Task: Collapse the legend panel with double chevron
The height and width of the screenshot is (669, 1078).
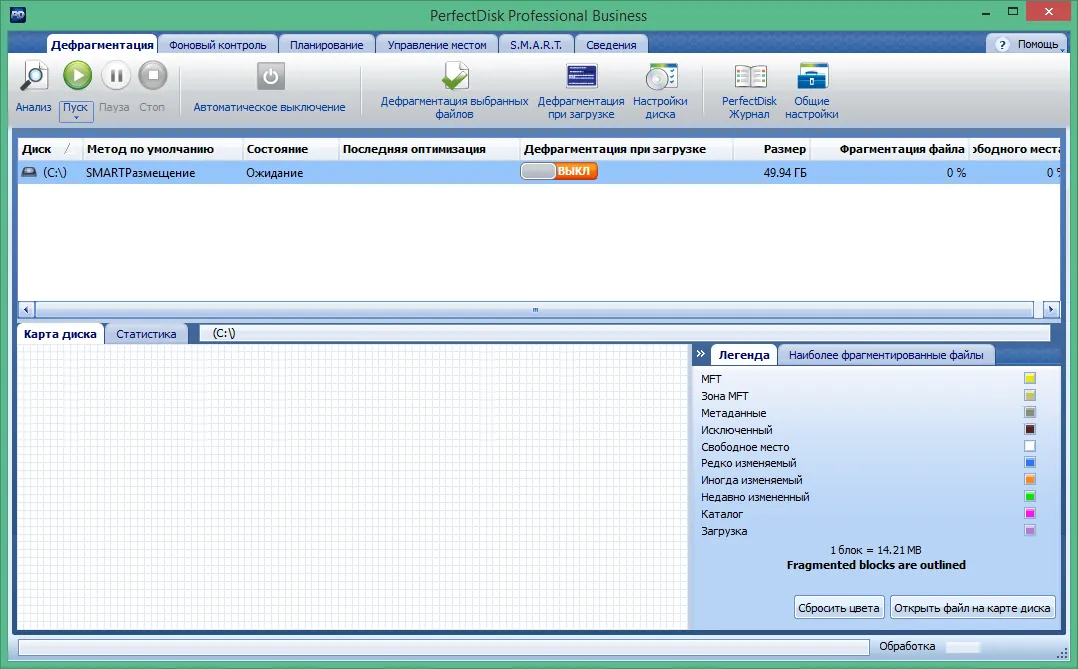Action: (701, 354)
